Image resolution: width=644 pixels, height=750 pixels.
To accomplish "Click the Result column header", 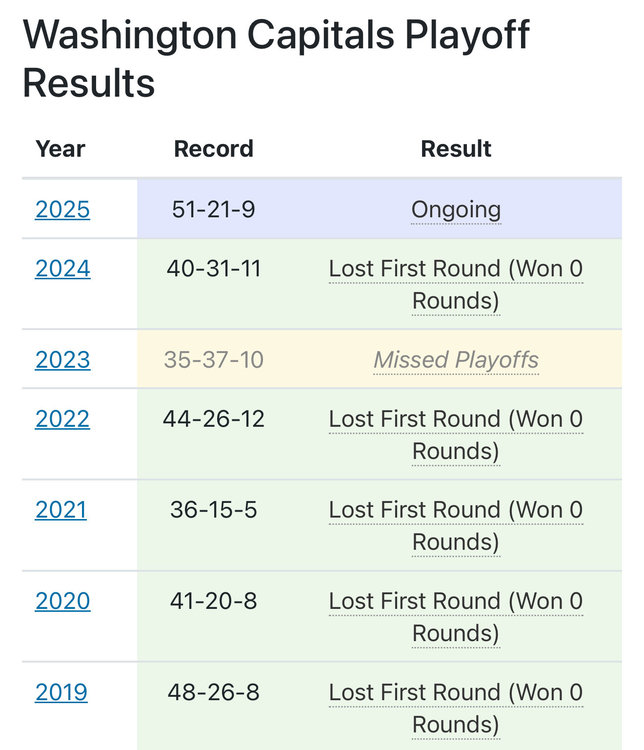I will pyautogui.click(x=456, y=149).
